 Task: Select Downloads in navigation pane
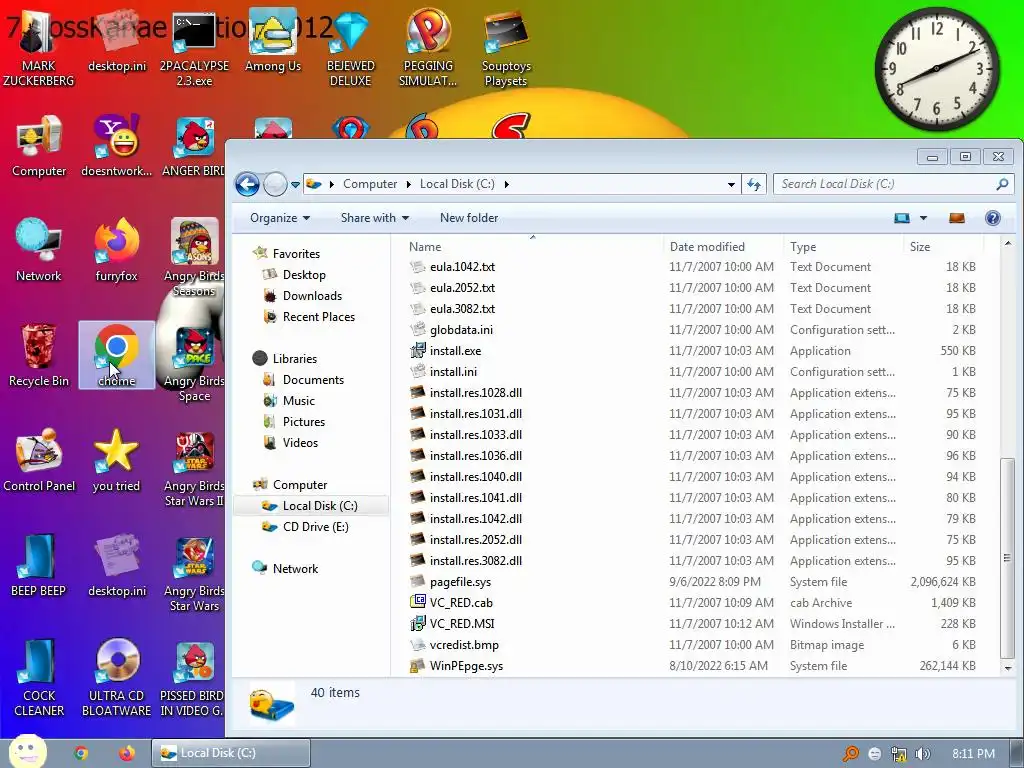tap(312, 296)
